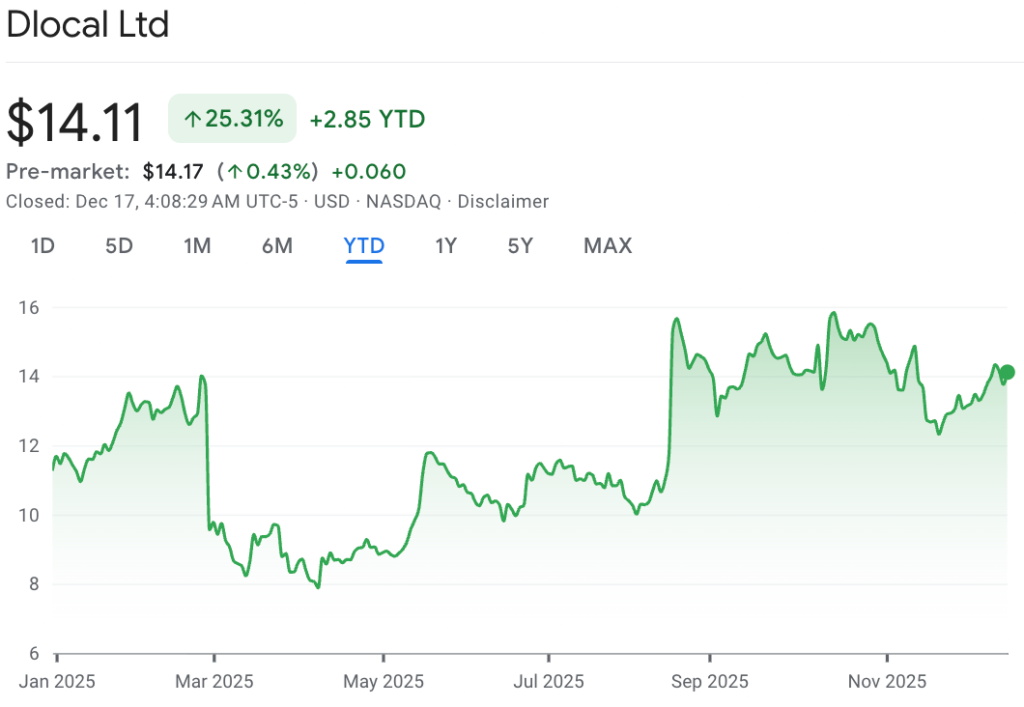Viewport: 1024px width, 707px height.
Task: Click the pre-market price $14.17
Action: coord(173,171)
